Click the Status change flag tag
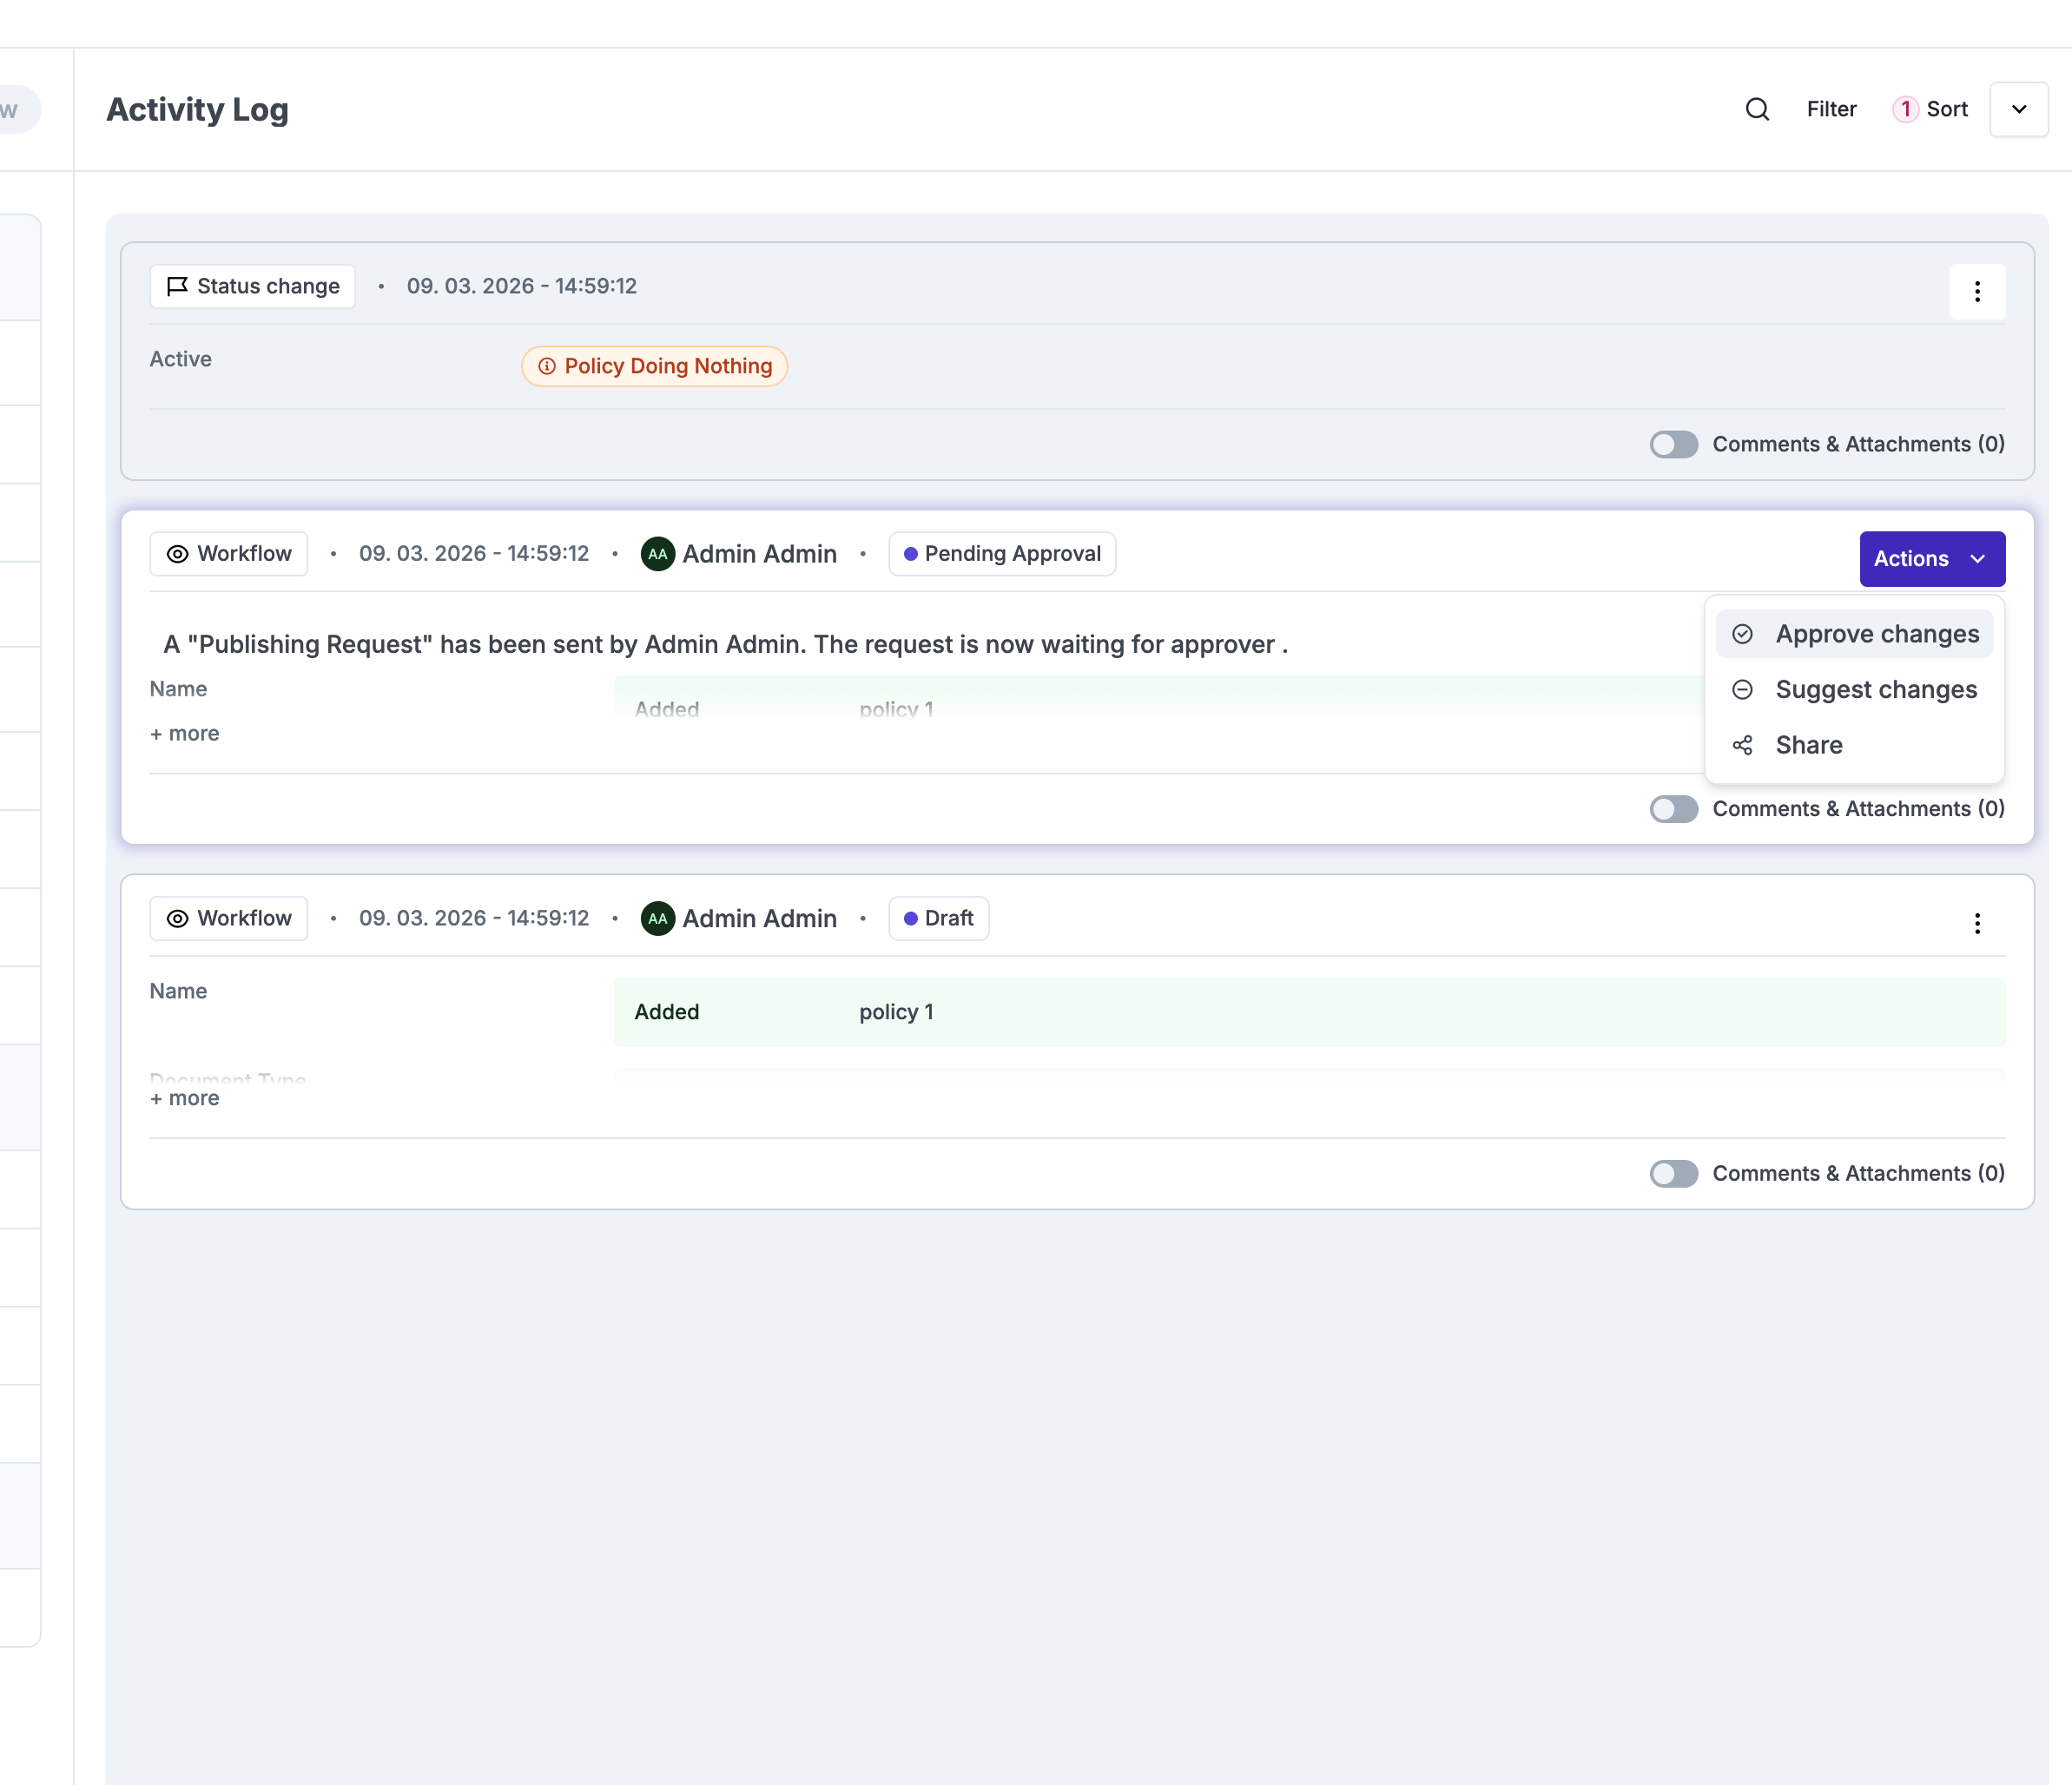Viewport: 2072px width, 1785px height. click(x=252, y=286)
